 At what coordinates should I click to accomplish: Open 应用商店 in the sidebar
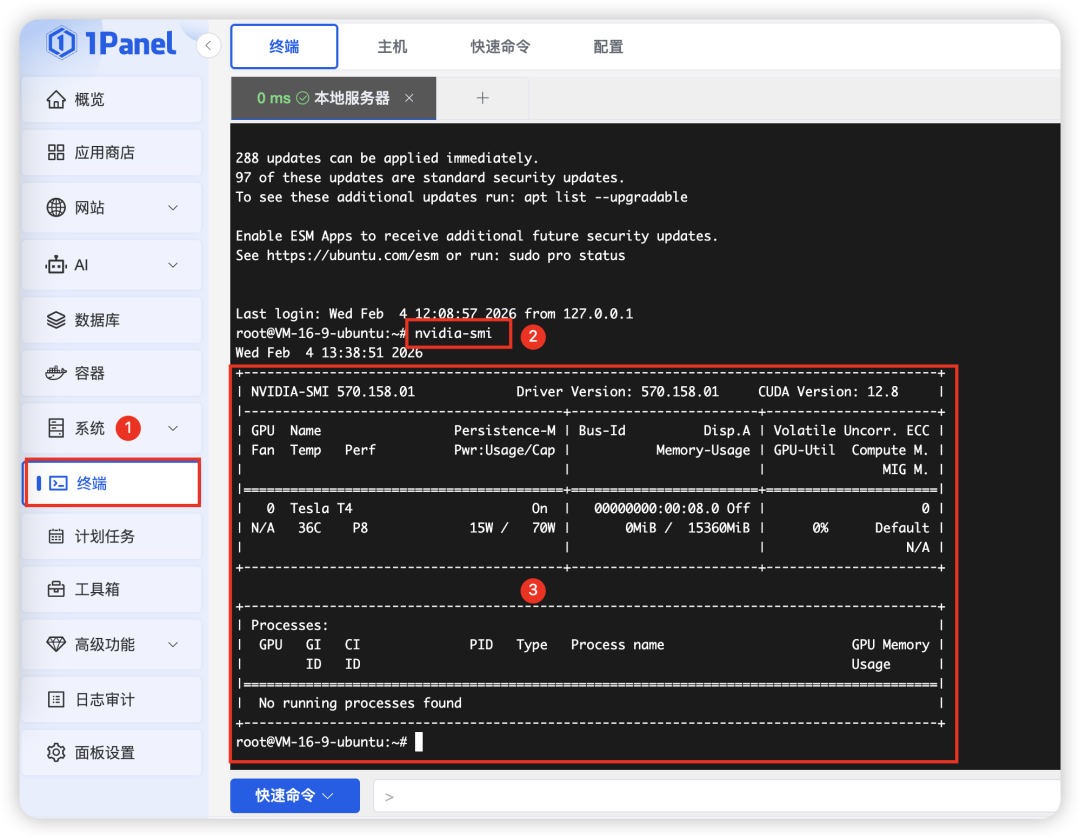click(x=112, y=152)
